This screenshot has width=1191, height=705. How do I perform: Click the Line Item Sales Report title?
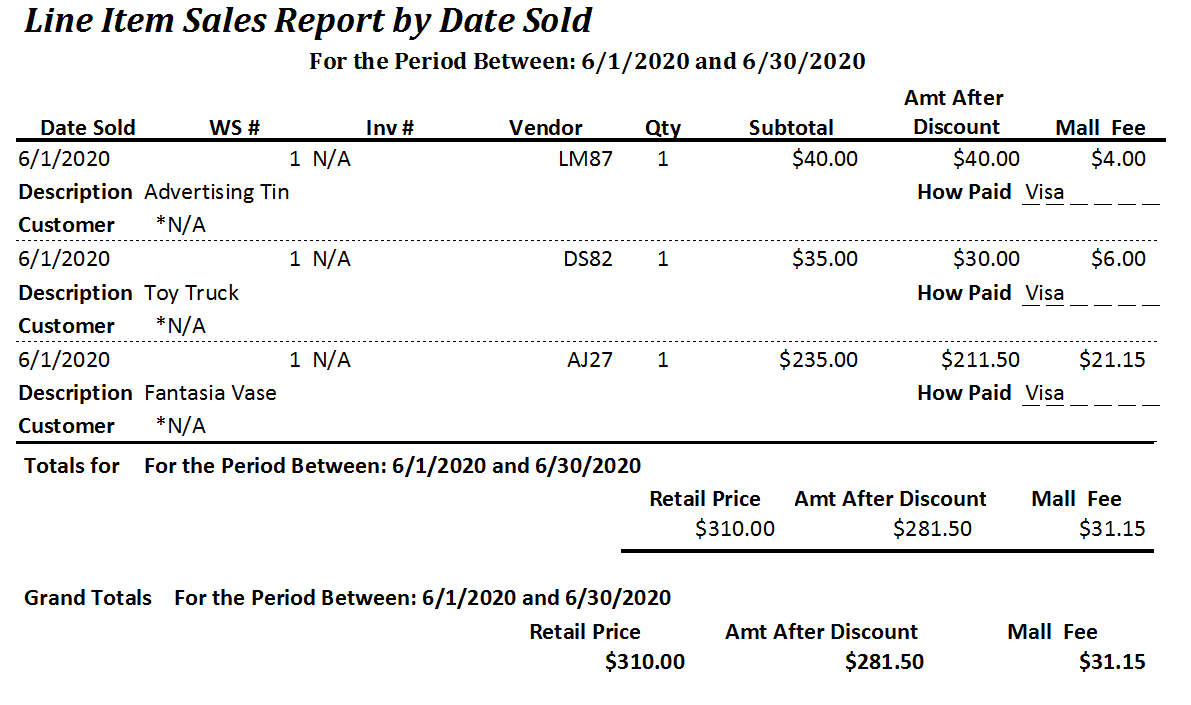pyautogui.click(x=308, y=21)
